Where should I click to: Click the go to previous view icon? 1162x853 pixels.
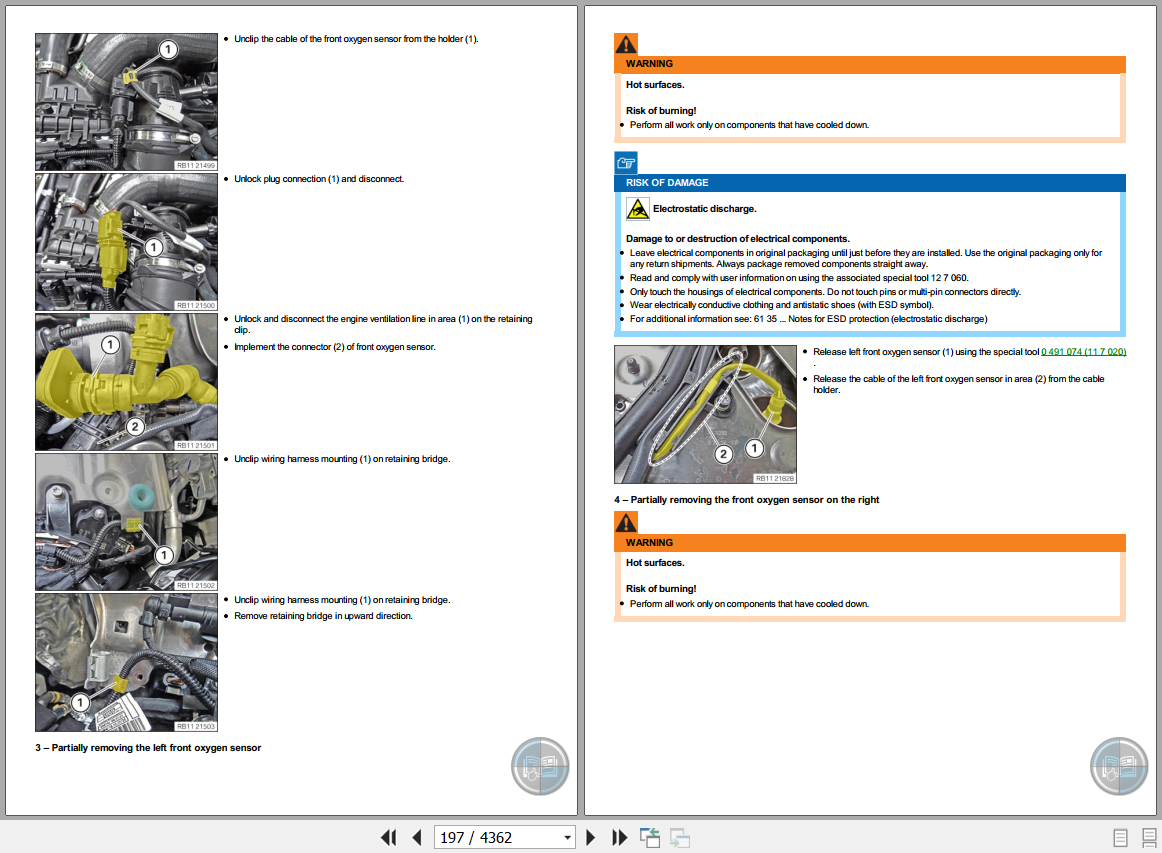tap(650, 837)
